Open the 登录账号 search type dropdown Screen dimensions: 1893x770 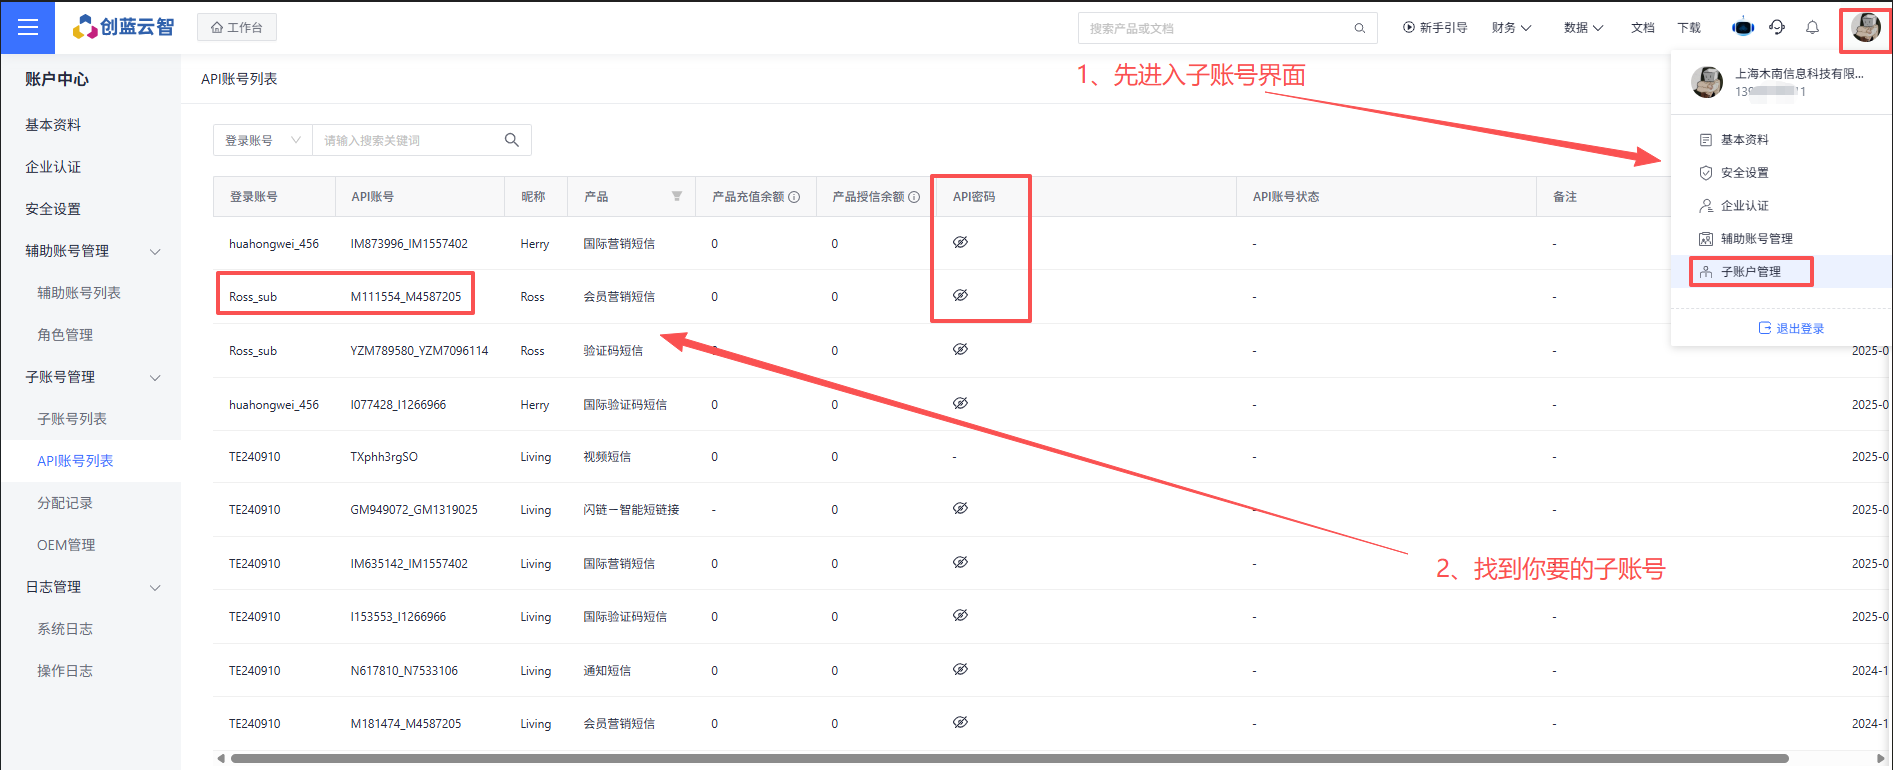pos(263,140)
